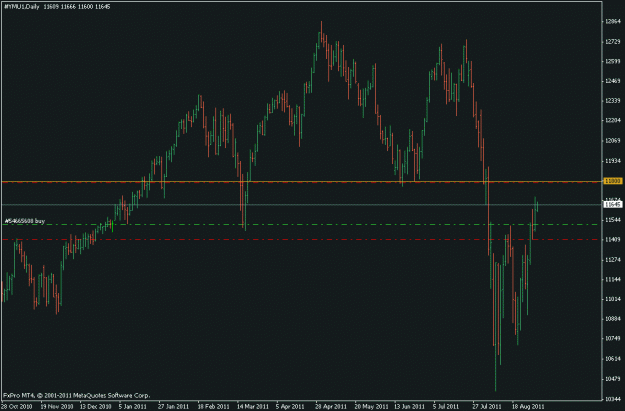Click the 12069 price axis label

(x=613, y=141)
